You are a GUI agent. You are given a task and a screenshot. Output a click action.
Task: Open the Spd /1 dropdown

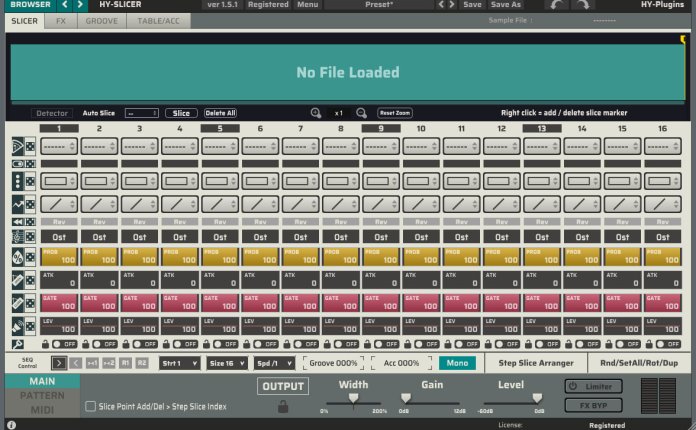pos(274,363)
